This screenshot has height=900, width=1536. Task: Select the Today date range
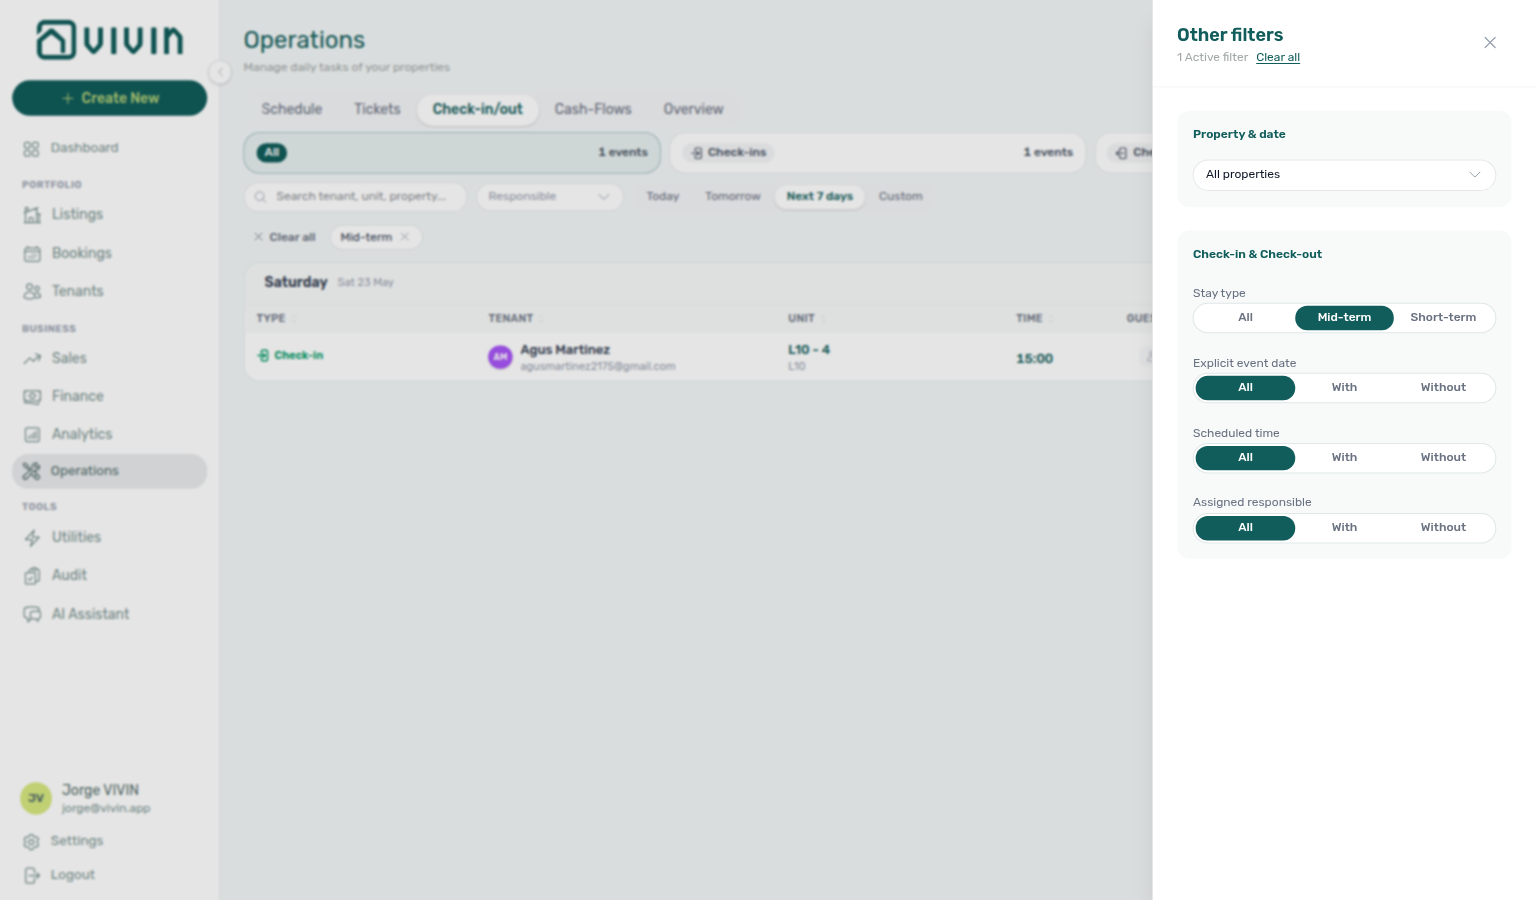(663, 197)
